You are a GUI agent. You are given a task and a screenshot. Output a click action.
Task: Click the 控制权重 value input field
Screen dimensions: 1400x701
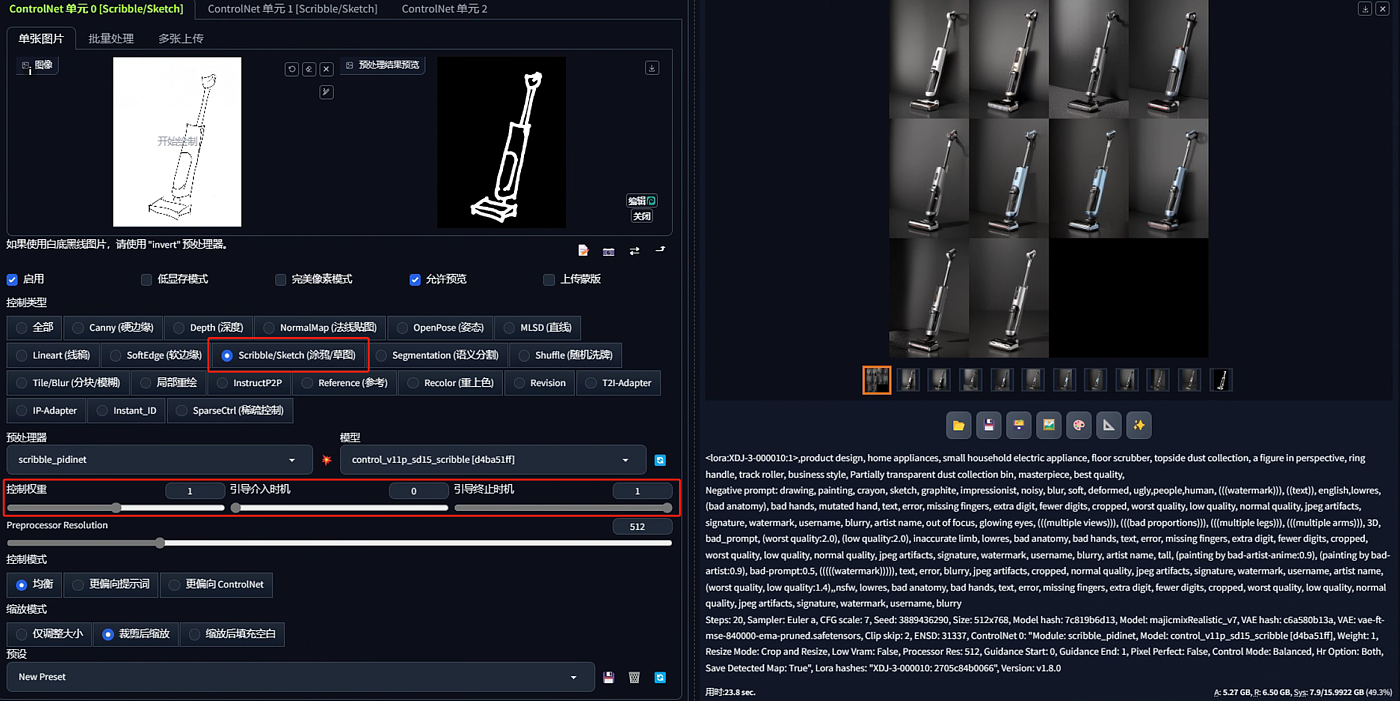click(194, 491)
